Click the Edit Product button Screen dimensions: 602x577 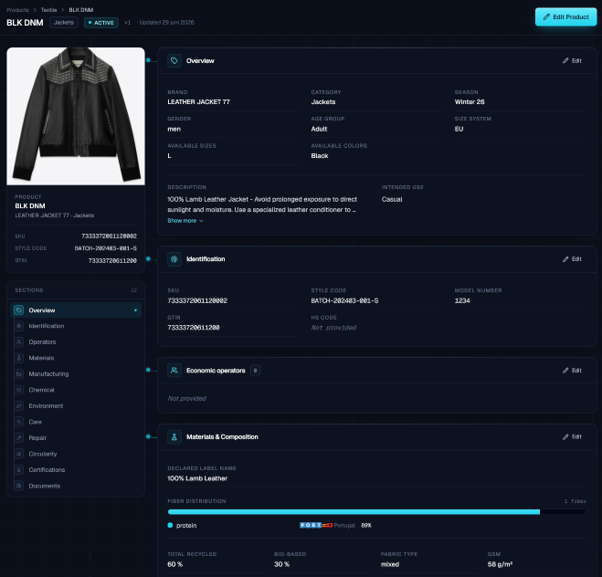(566, 17)
